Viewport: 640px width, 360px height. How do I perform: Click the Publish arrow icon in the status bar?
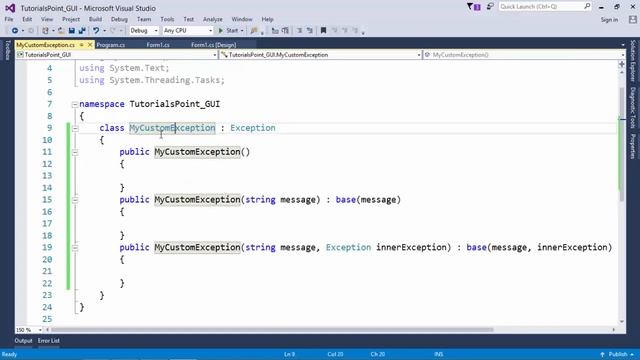(602, 354)
